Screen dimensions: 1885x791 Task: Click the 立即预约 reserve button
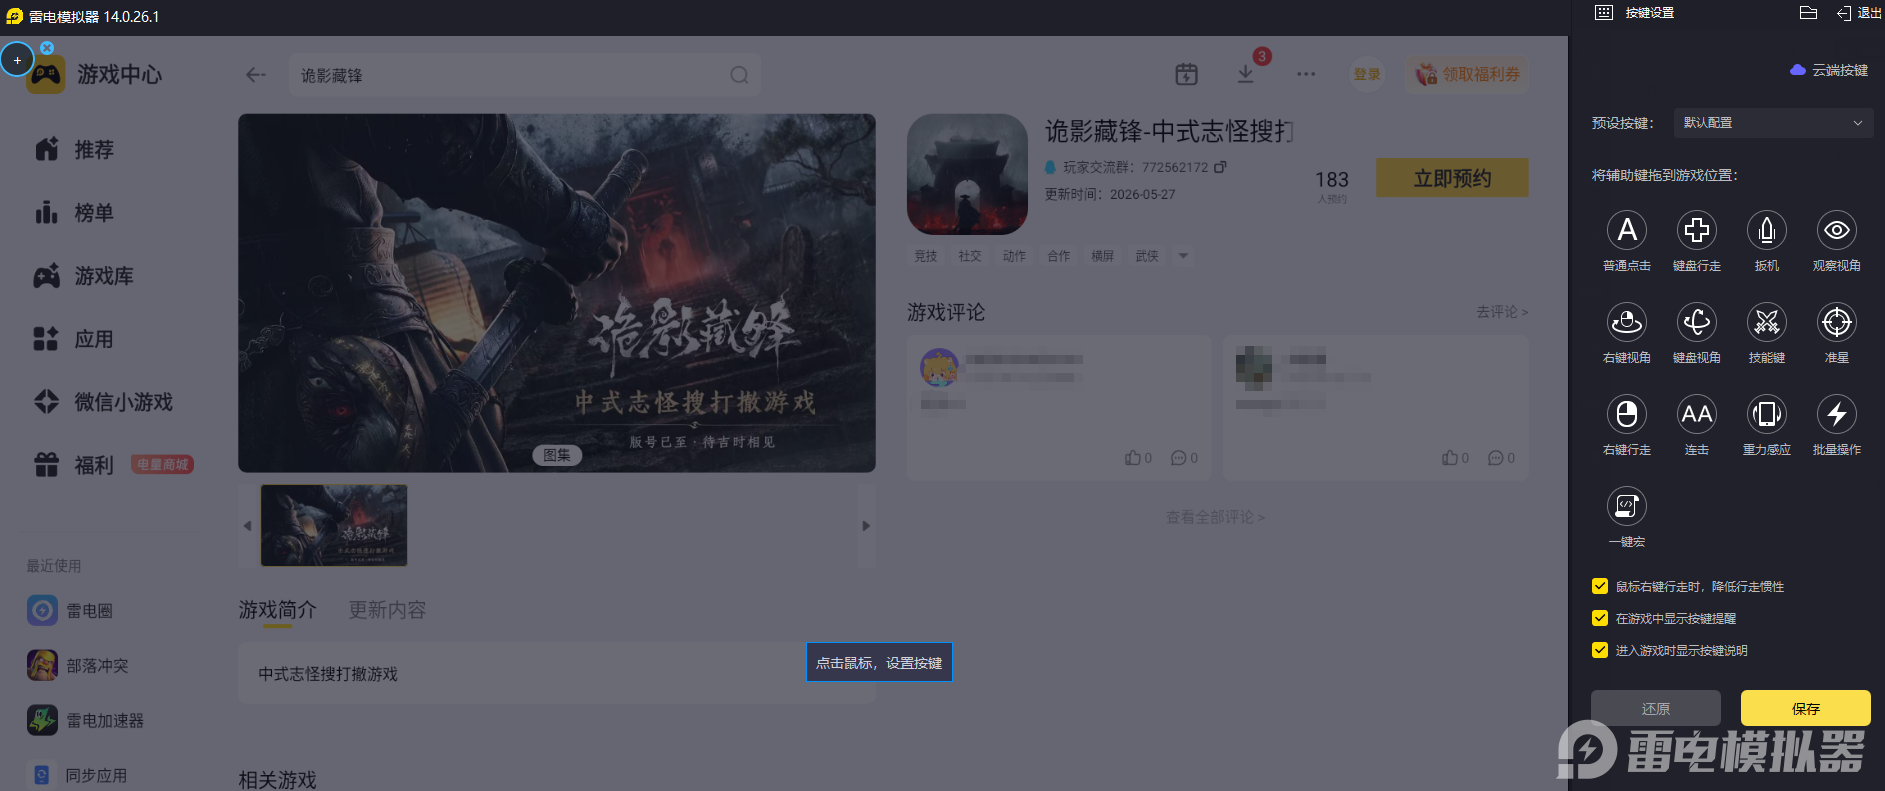(1452, 178)
